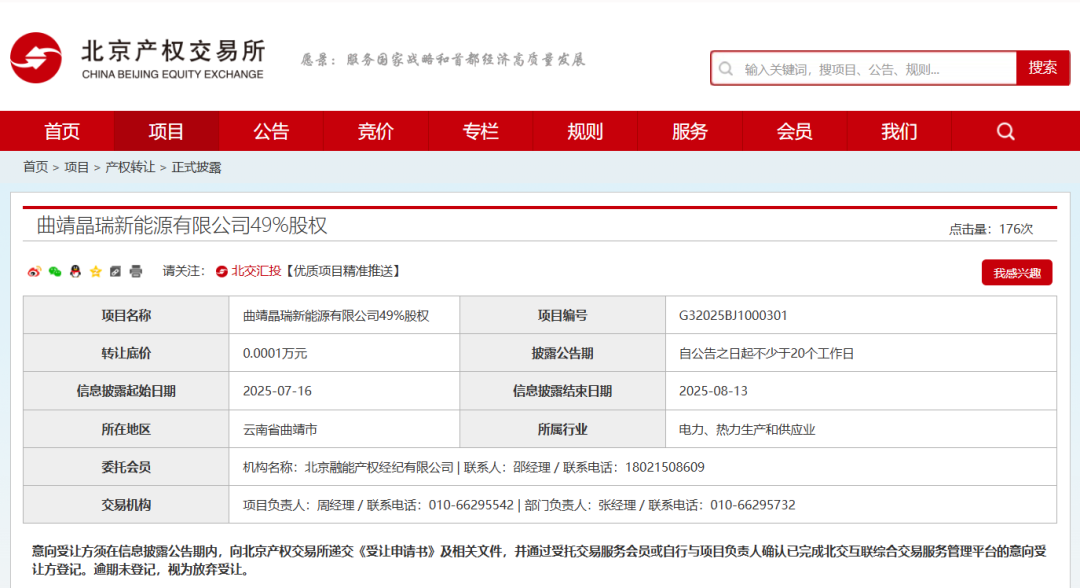Click the 所属行业 table header cell

(563, 429)
